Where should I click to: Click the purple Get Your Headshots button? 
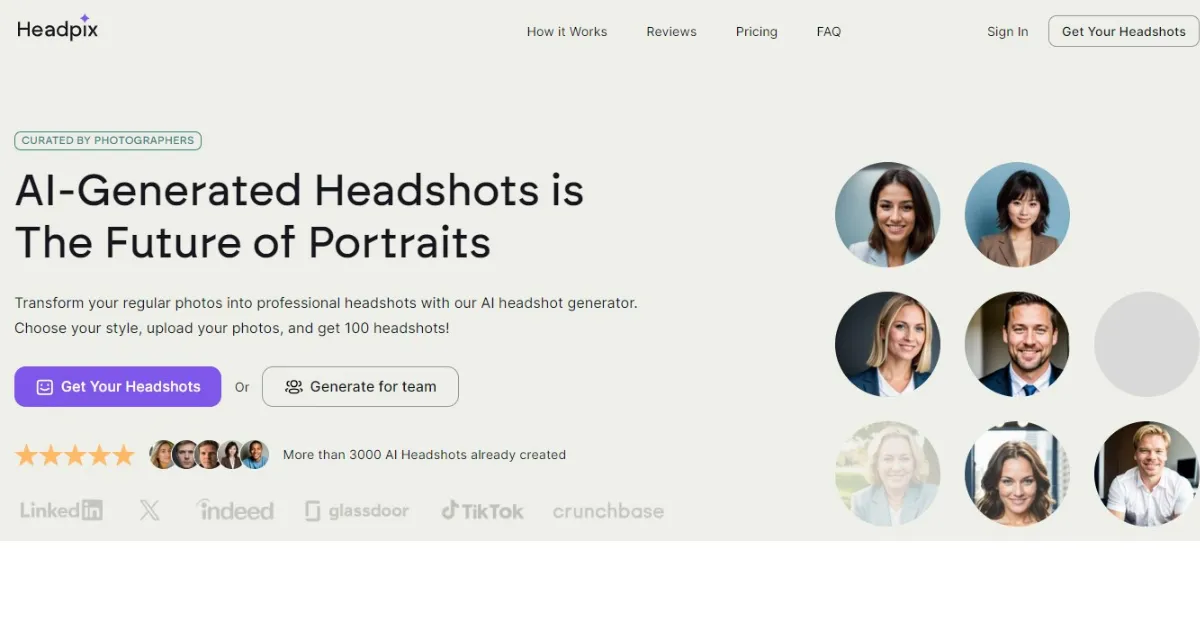[118, 386]
